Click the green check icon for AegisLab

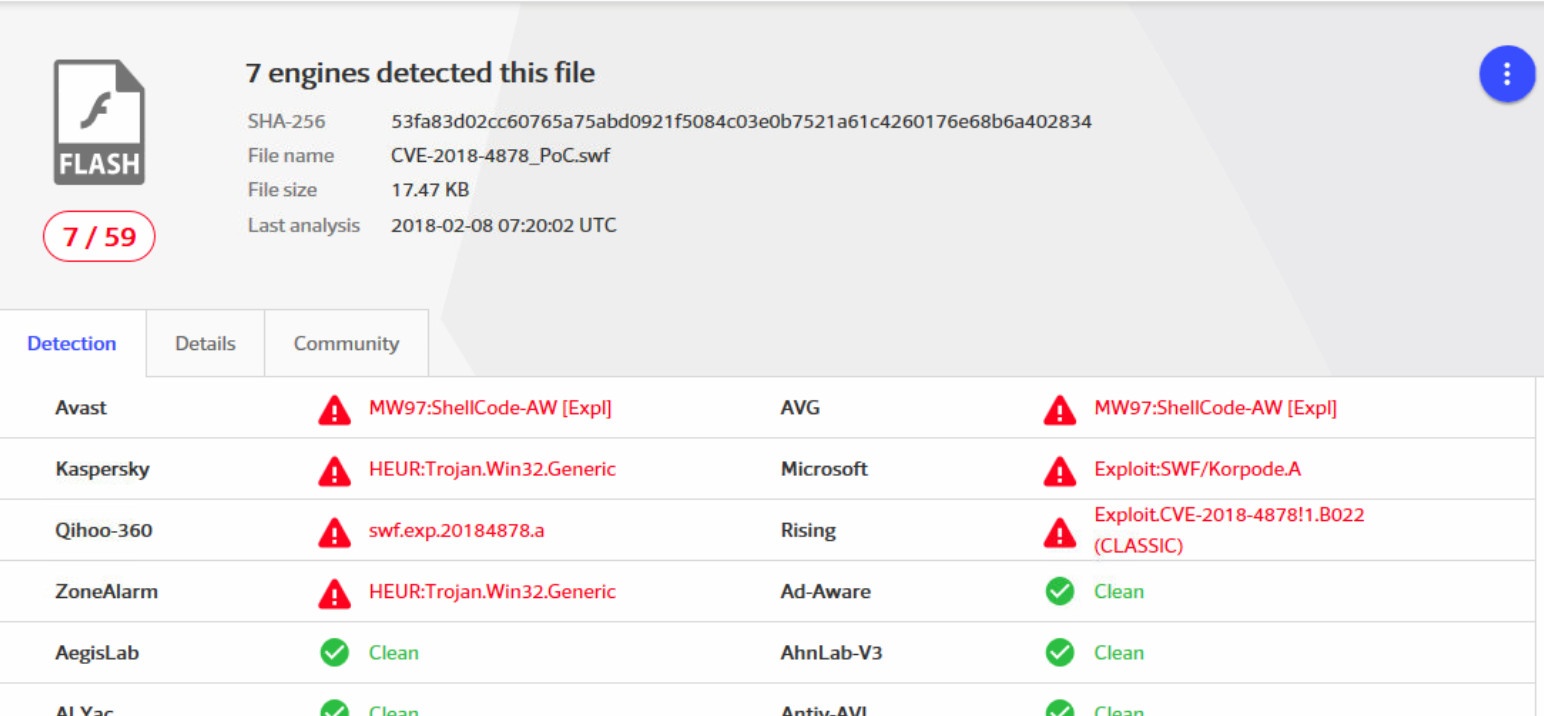click(334, 653)
